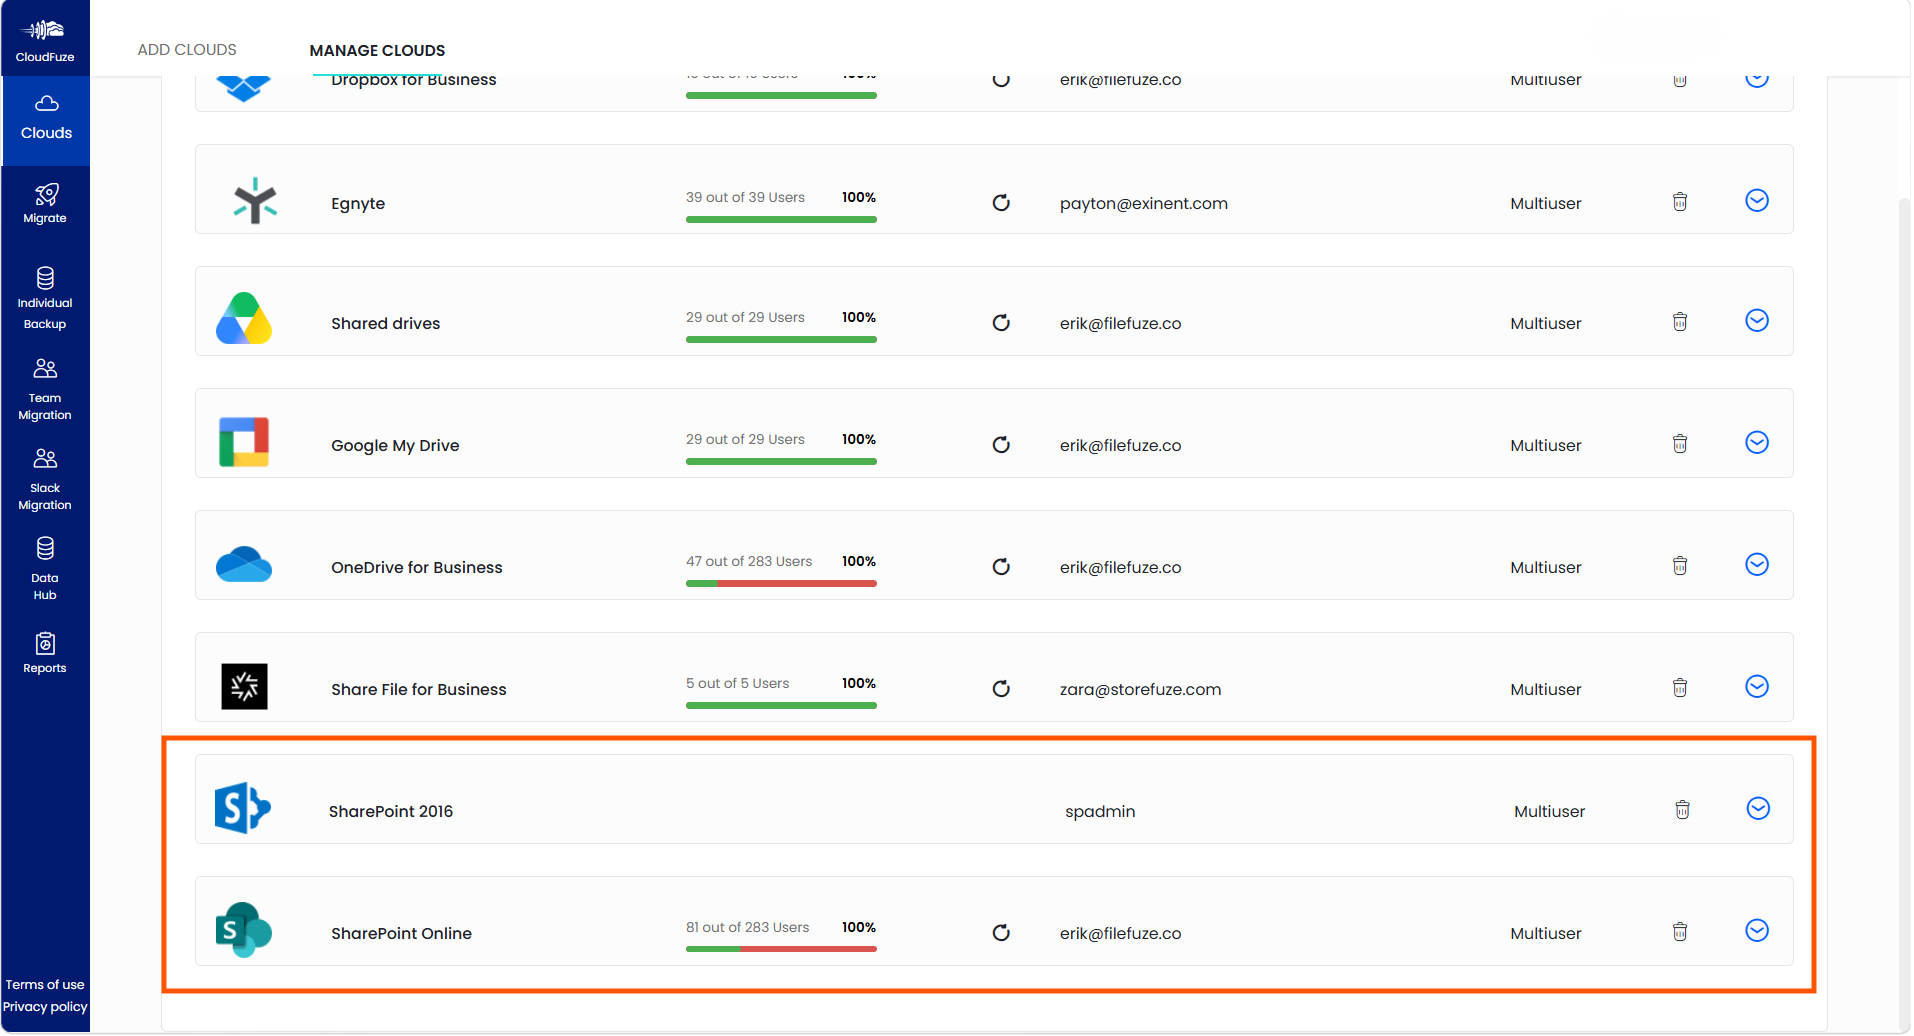Viewport: 1914px width, 1036px height.
Task: Click the Google My Drive cloud name
Action: (395, 446)
